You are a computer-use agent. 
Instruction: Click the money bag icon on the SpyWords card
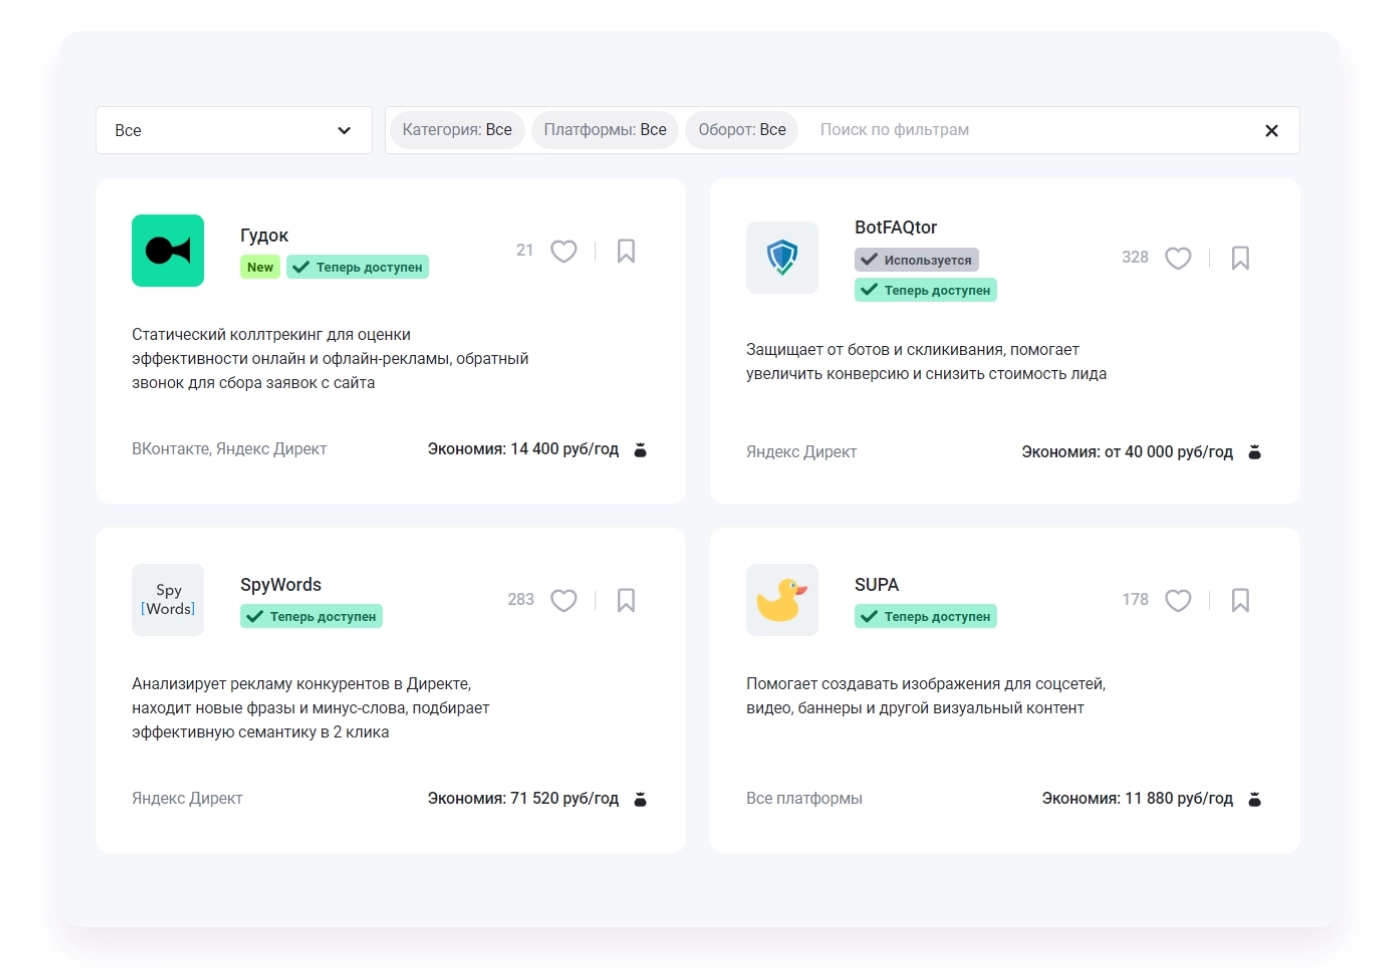640,798
